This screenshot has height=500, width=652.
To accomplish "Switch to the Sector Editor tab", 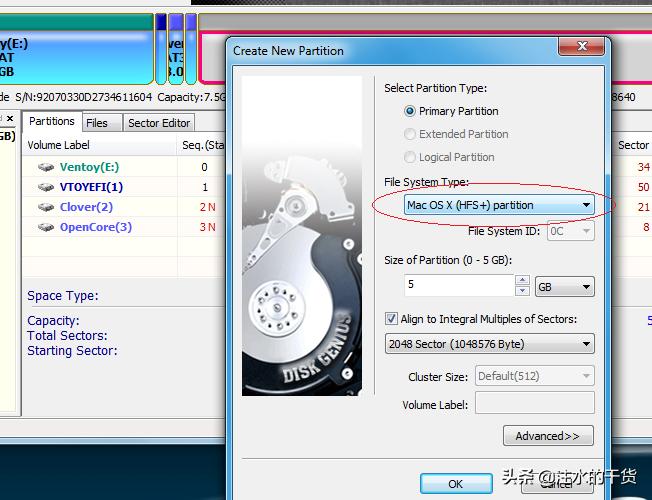I will point(159,123).
